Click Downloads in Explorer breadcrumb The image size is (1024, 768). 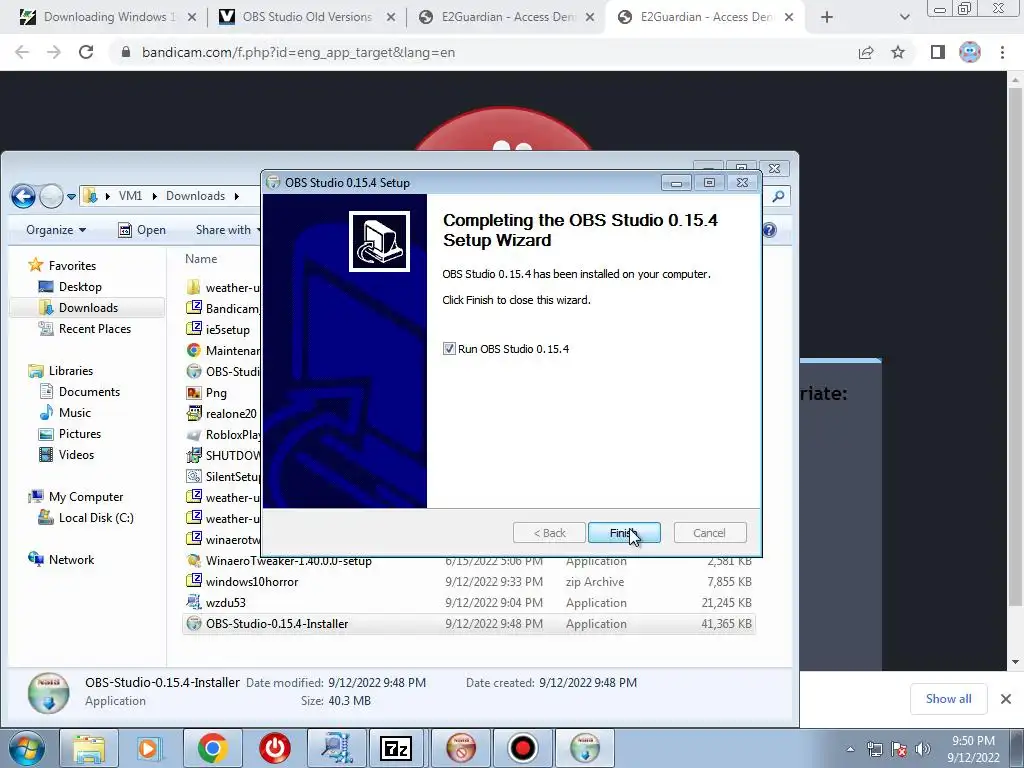pos(195,196)
